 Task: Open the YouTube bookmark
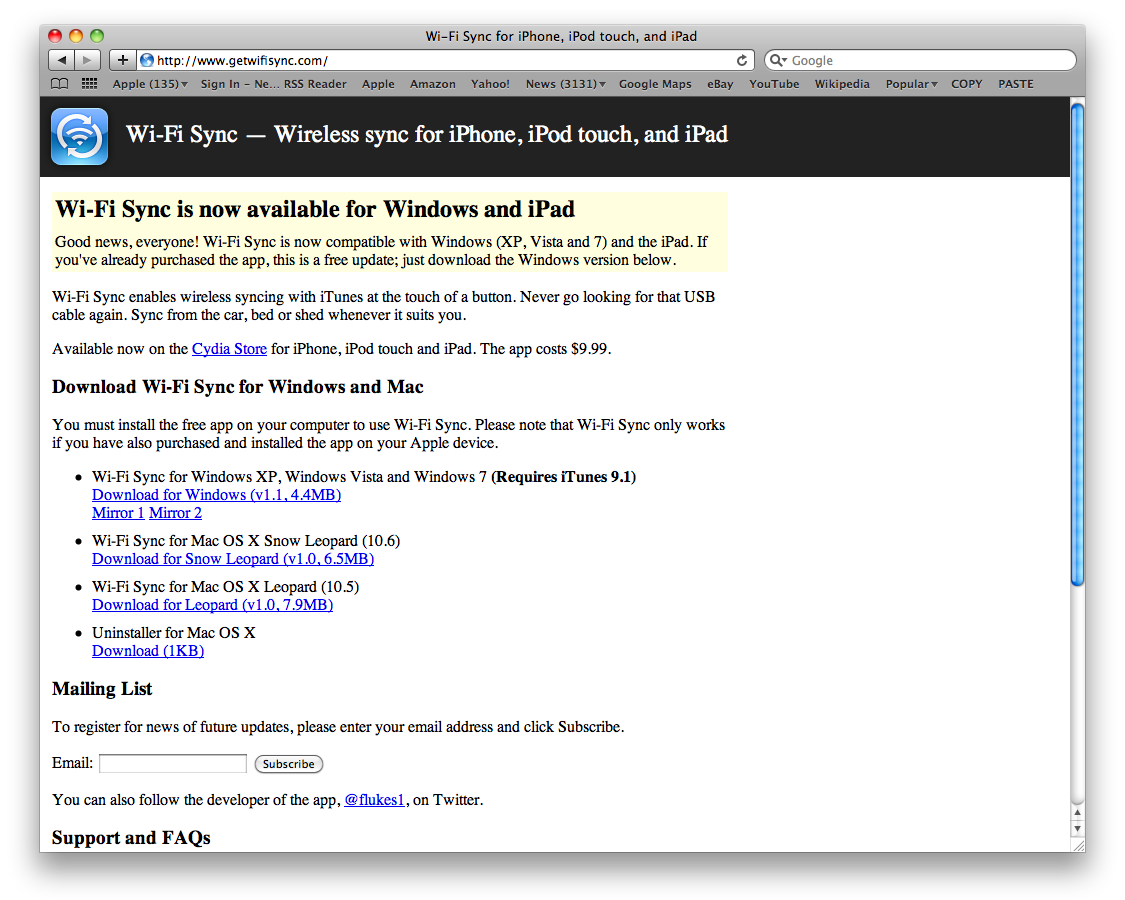click(773, 84)
